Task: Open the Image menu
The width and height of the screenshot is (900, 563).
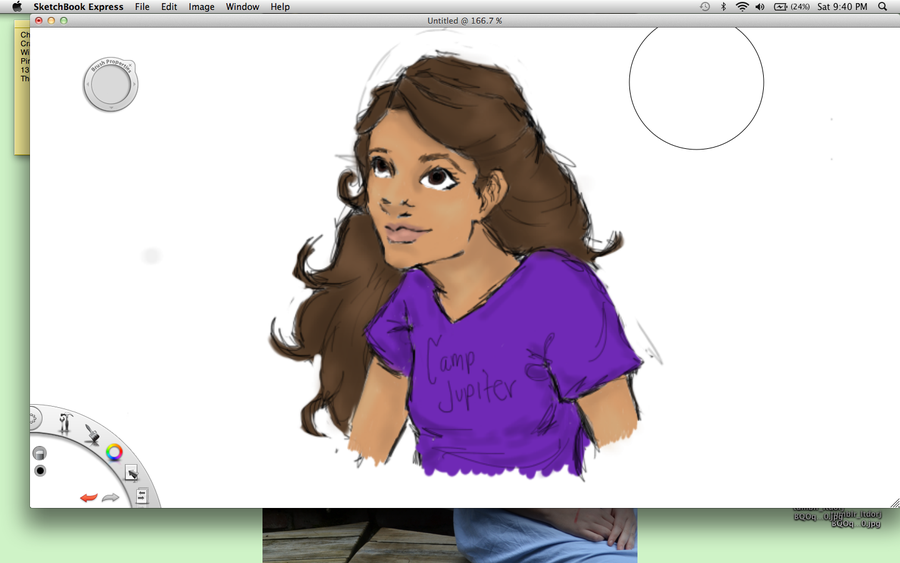Action: click(201, 7)
